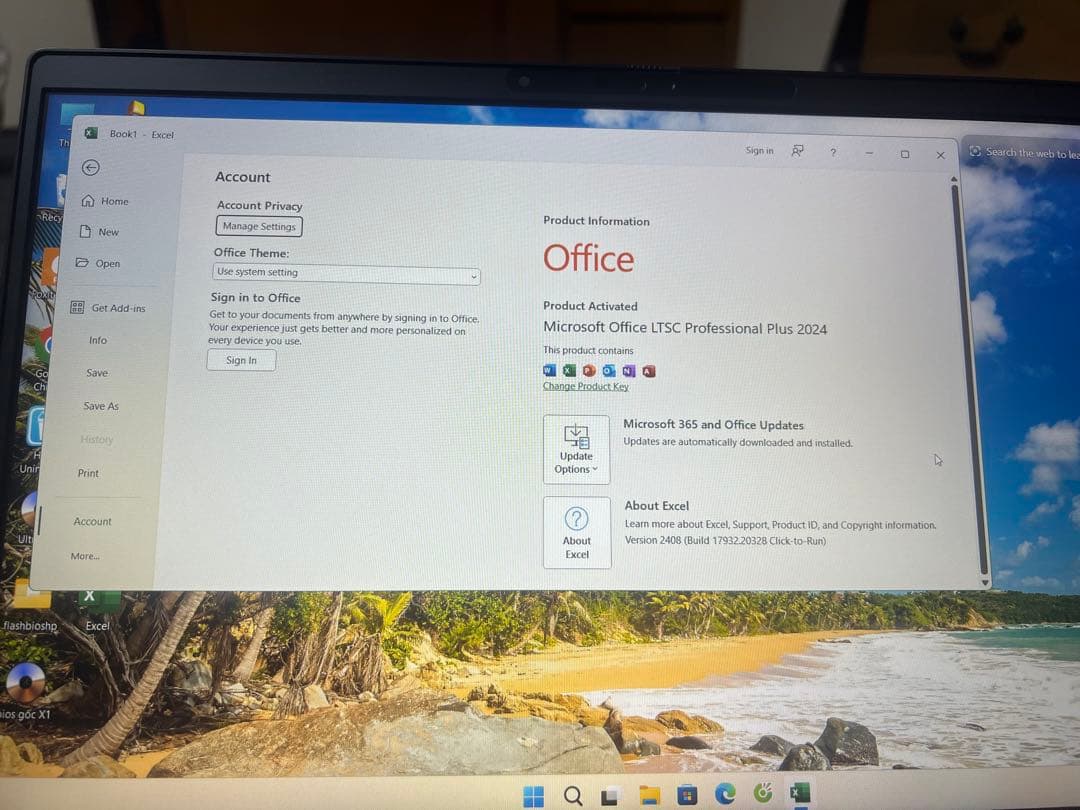Open the Office Theme dropdown

click(472, 275)
